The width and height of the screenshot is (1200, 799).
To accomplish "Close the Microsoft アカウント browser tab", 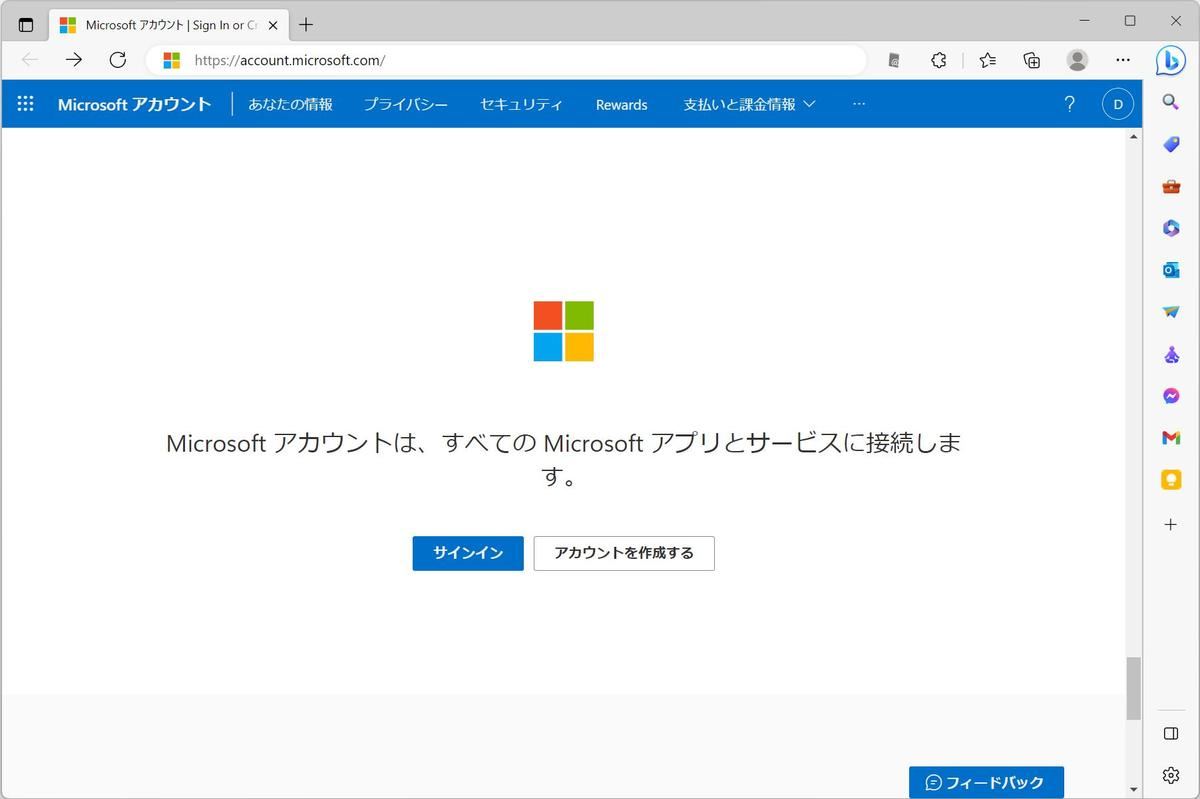I will click(273, 25).
